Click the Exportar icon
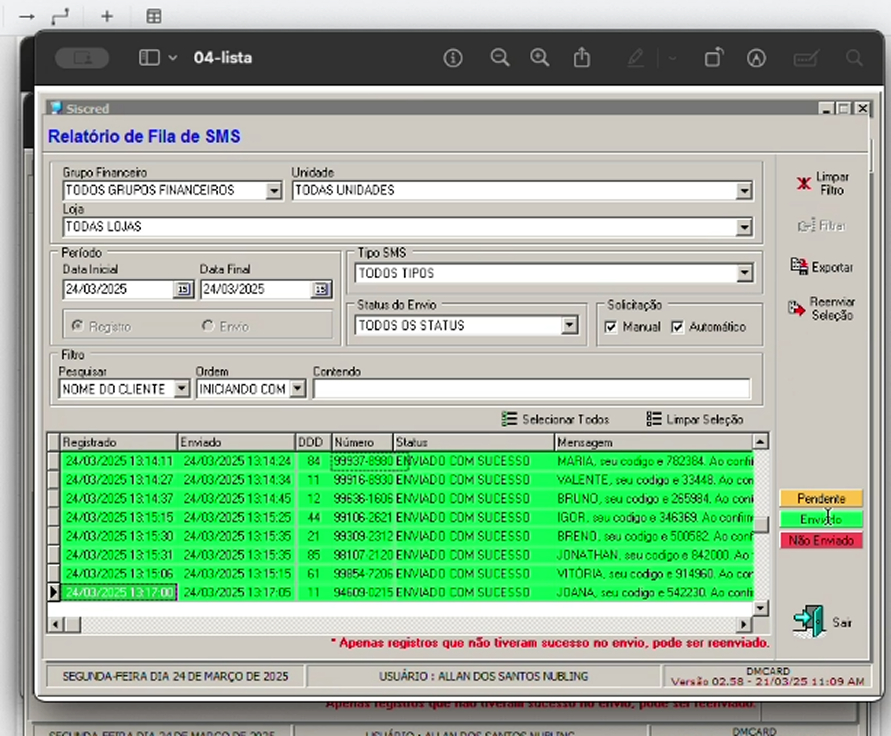 pyautogui.click(x=798, y=267)
